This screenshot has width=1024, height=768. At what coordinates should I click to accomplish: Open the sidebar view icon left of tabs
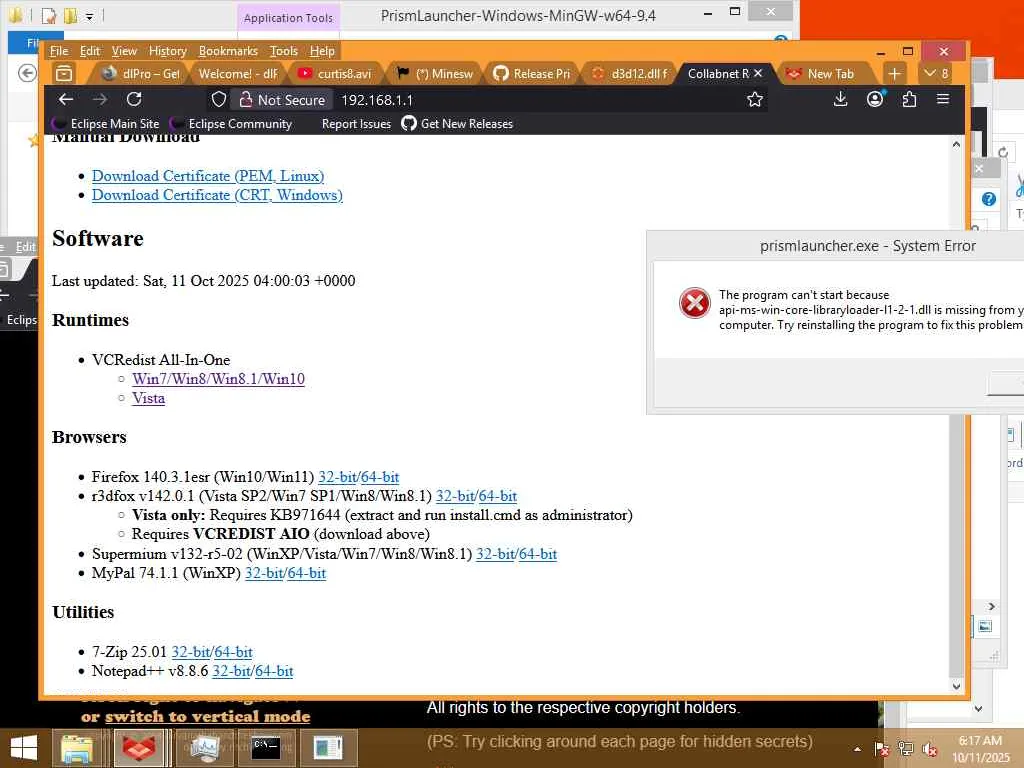[64, 74]
